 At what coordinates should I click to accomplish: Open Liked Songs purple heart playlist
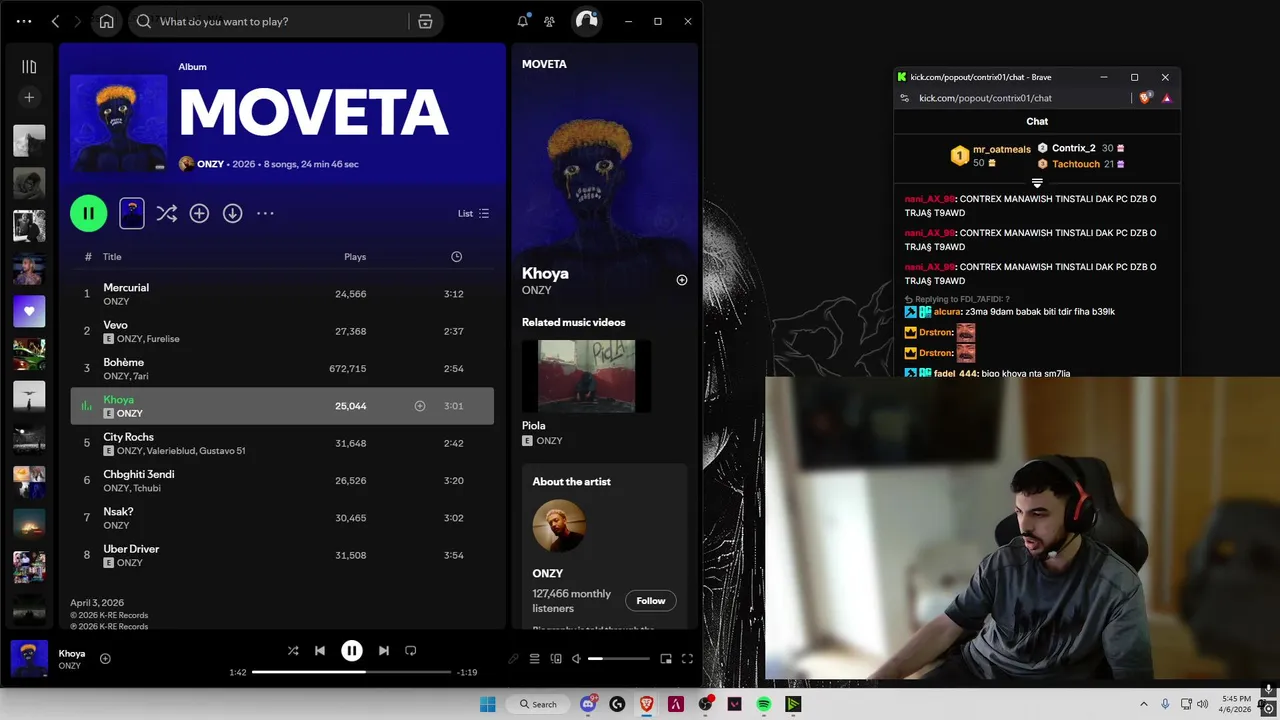pyautogui.click(x=29, y=311)
